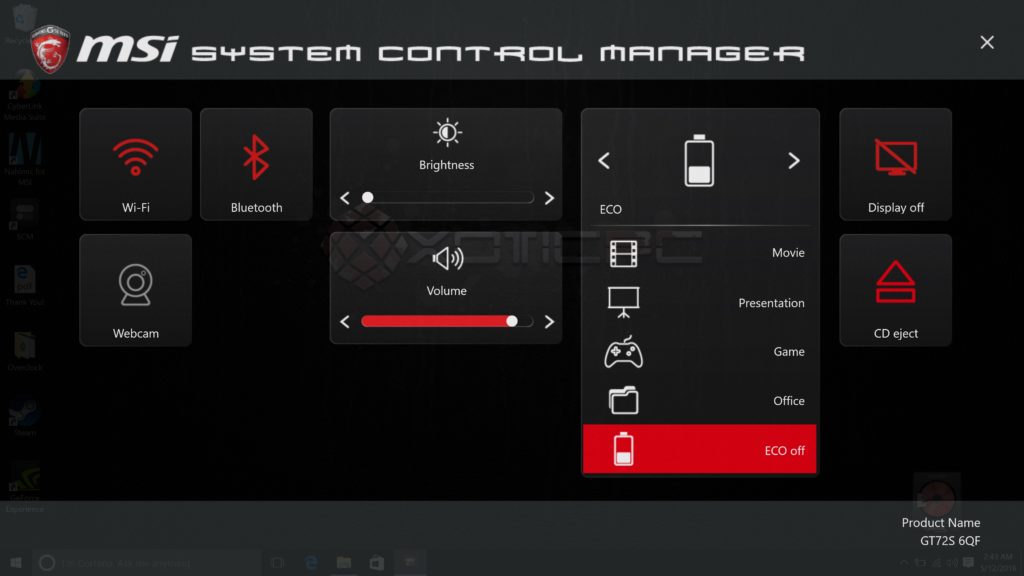
Task: Close System Control Manager window
Action: coord(987,42)
